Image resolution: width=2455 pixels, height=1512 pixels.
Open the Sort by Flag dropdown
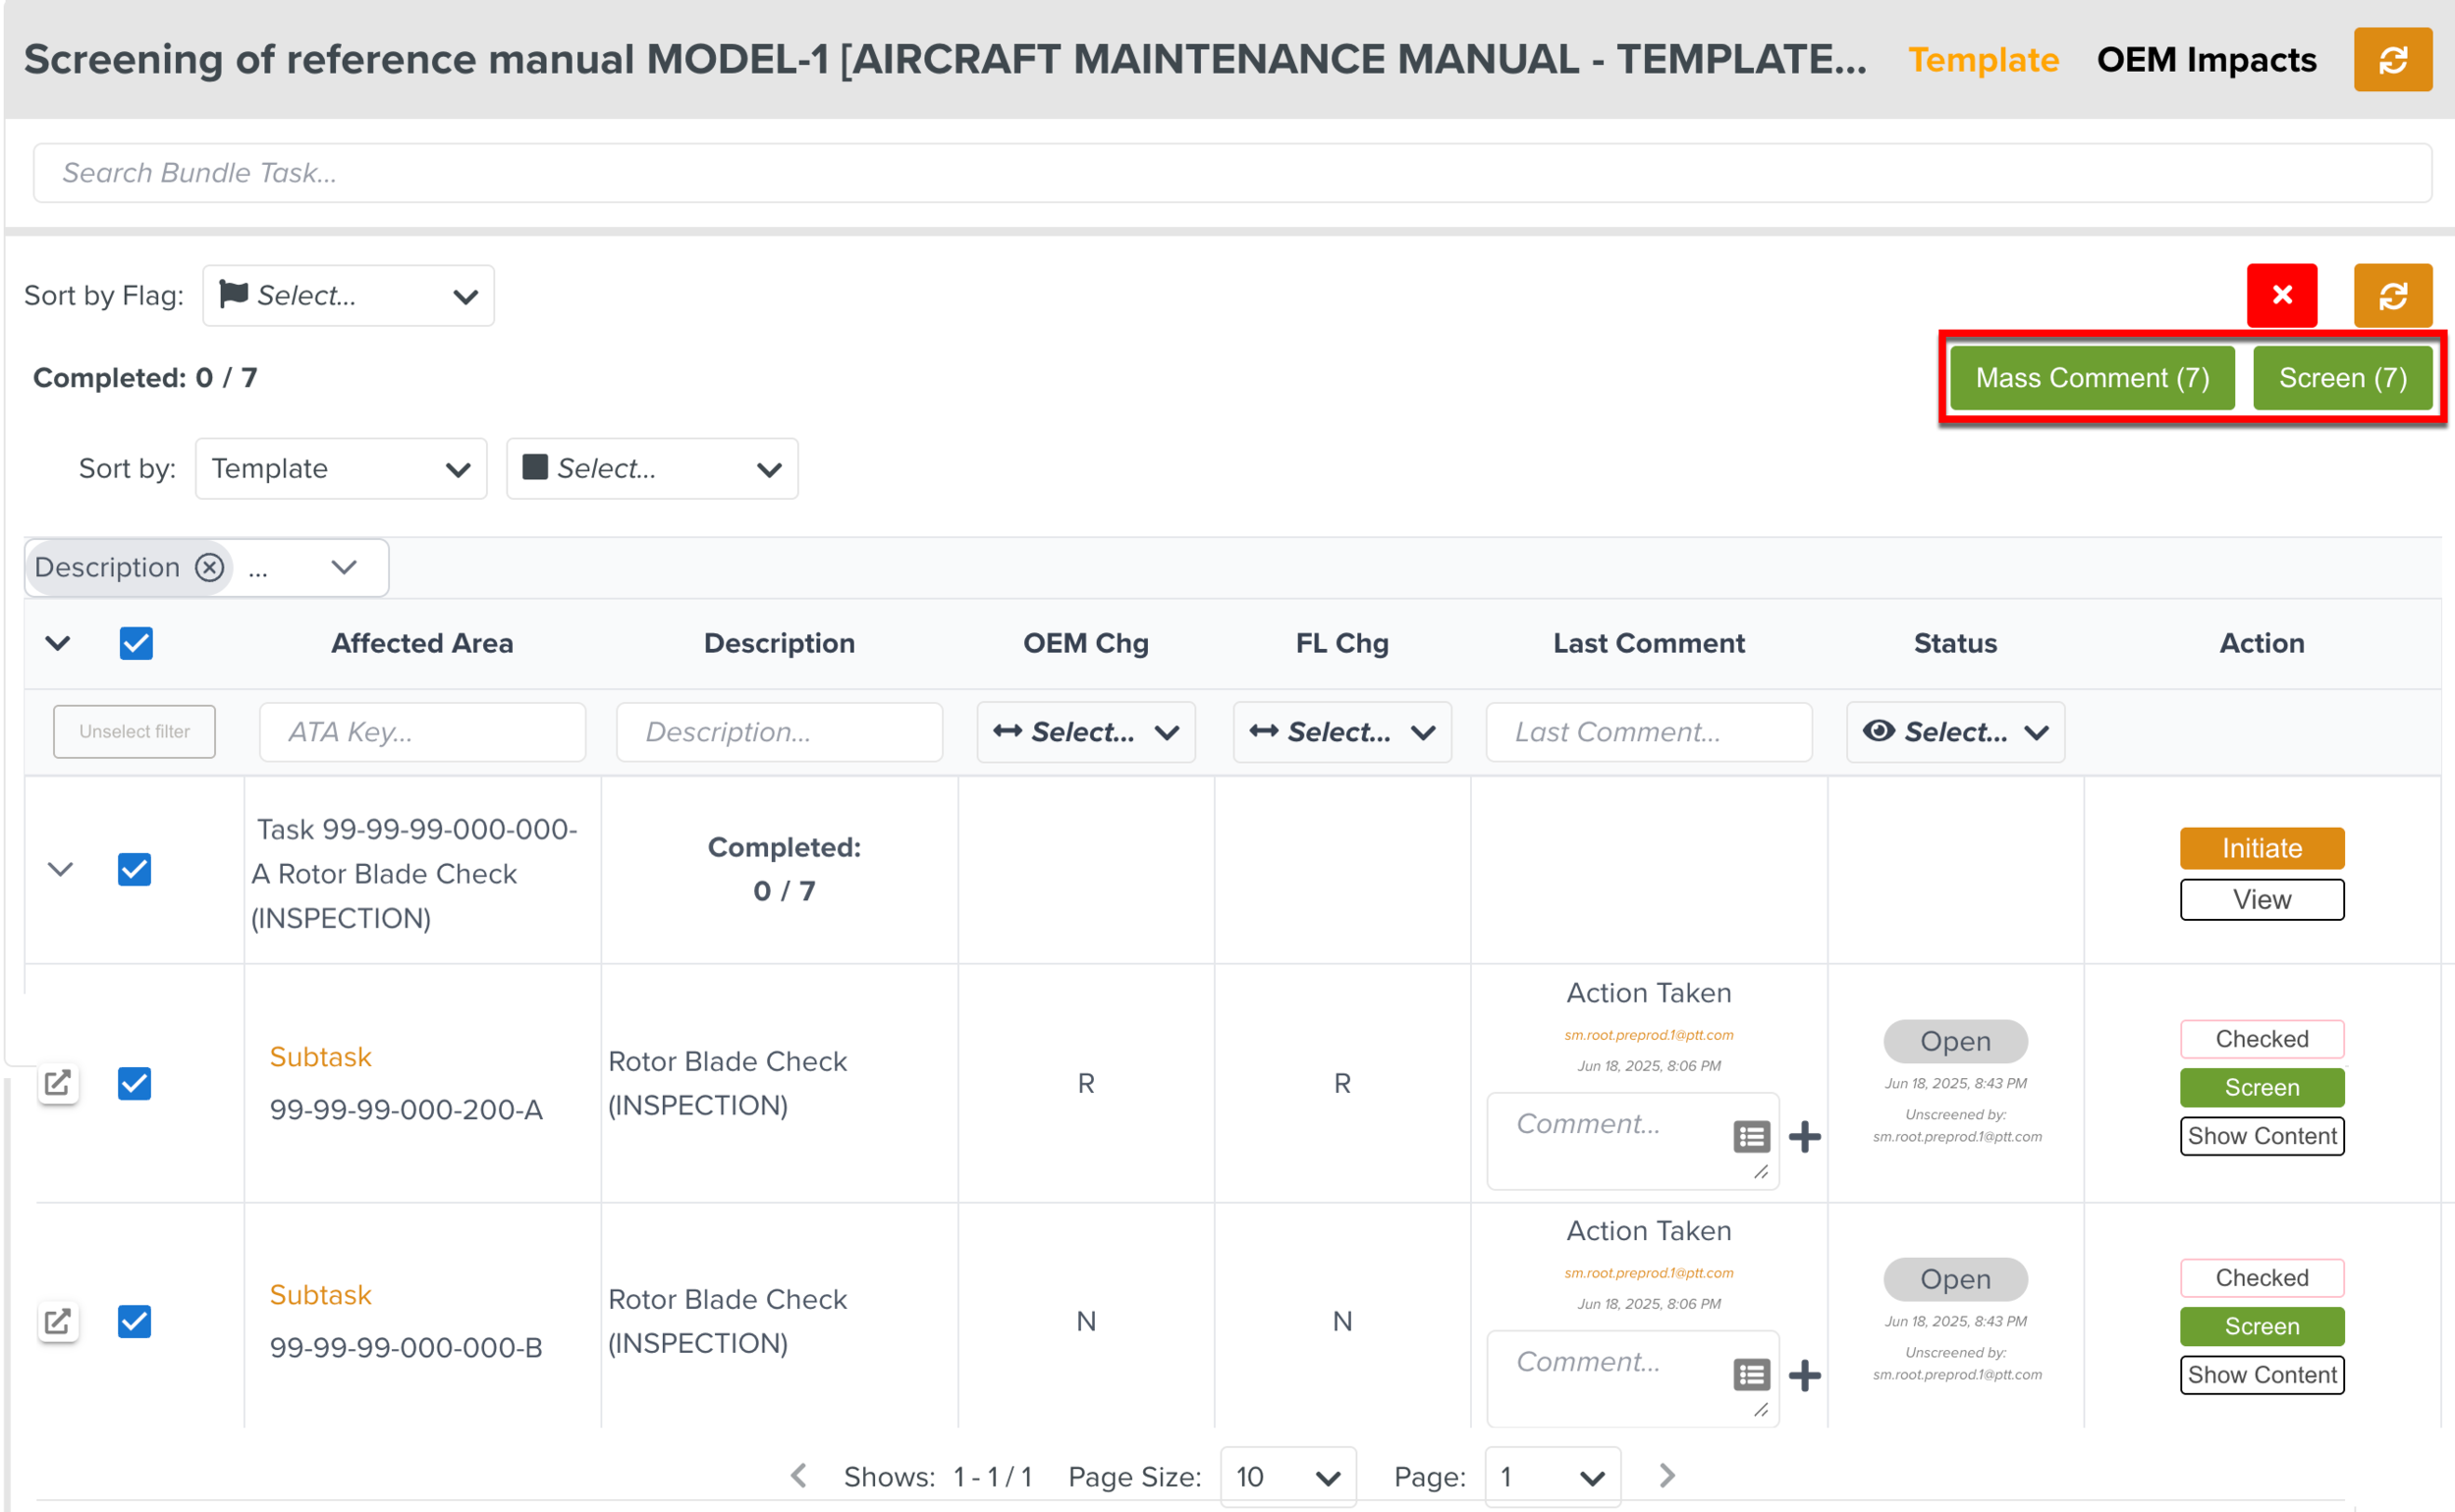tap(348, 296)
